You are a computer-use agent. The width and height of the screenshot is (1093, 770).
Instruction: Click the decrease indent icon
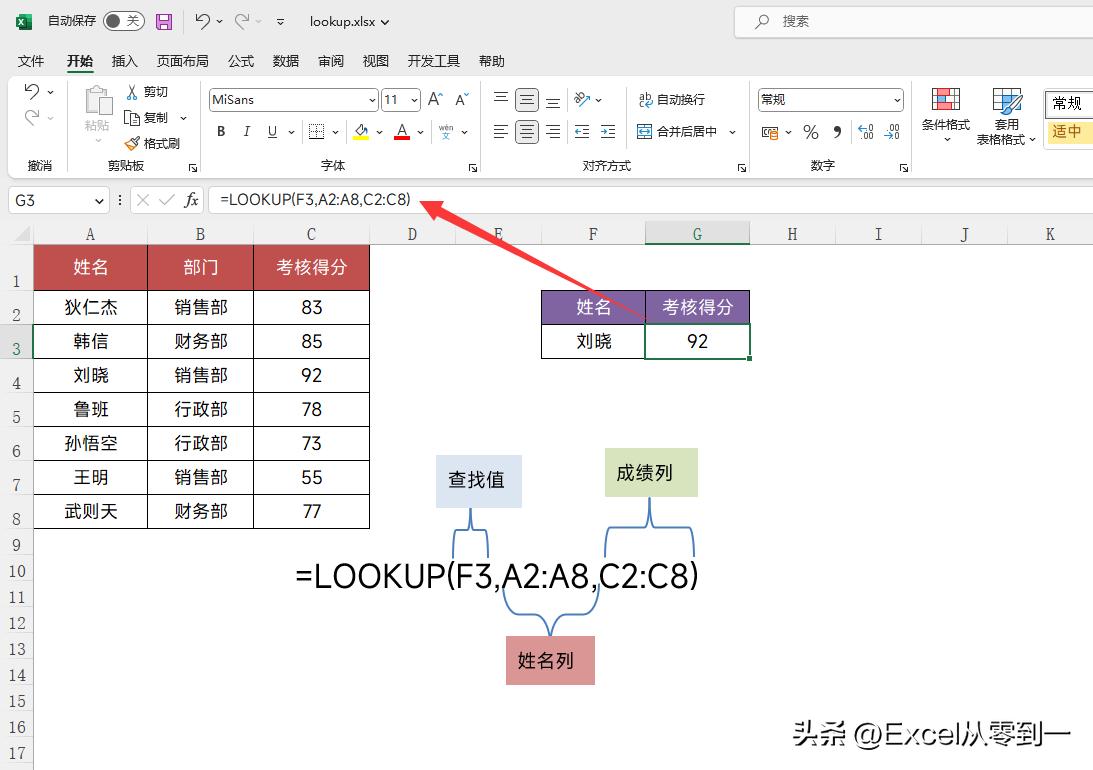(582, 131)
